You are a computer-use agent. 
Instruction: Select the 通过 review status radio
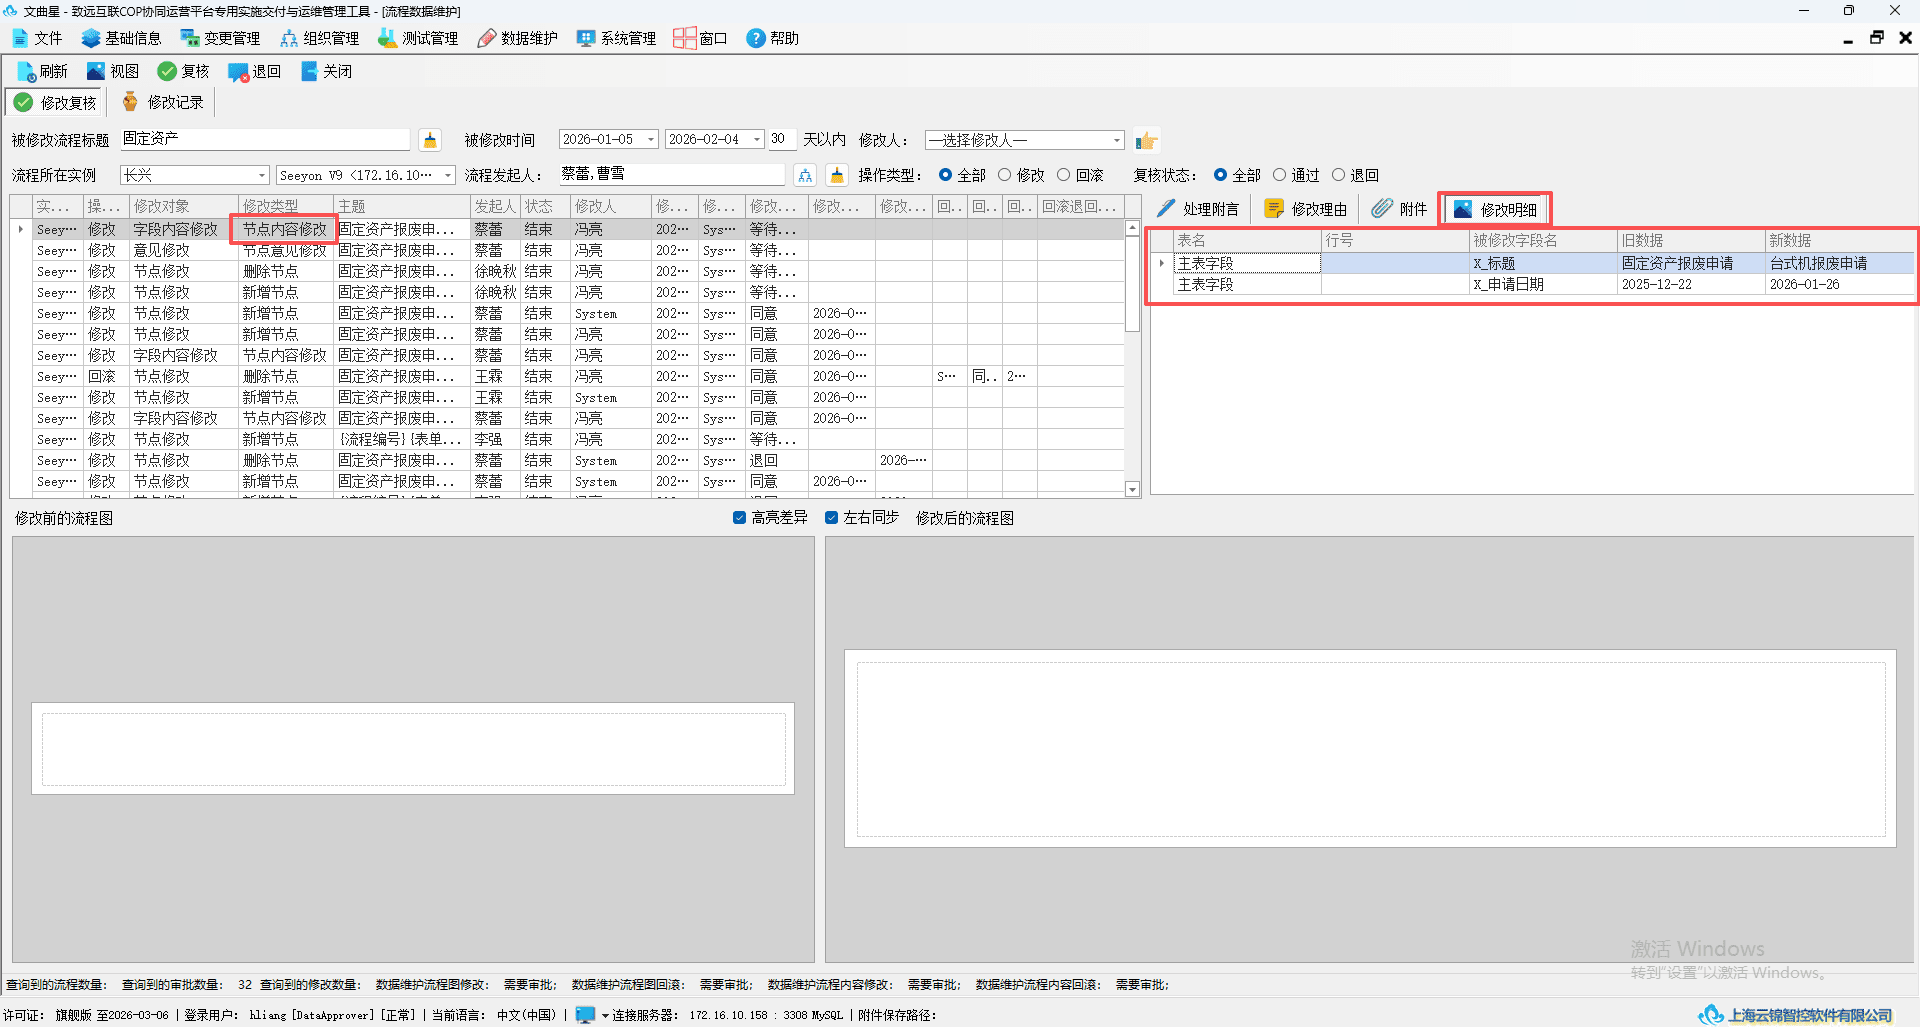(1279, 175)
